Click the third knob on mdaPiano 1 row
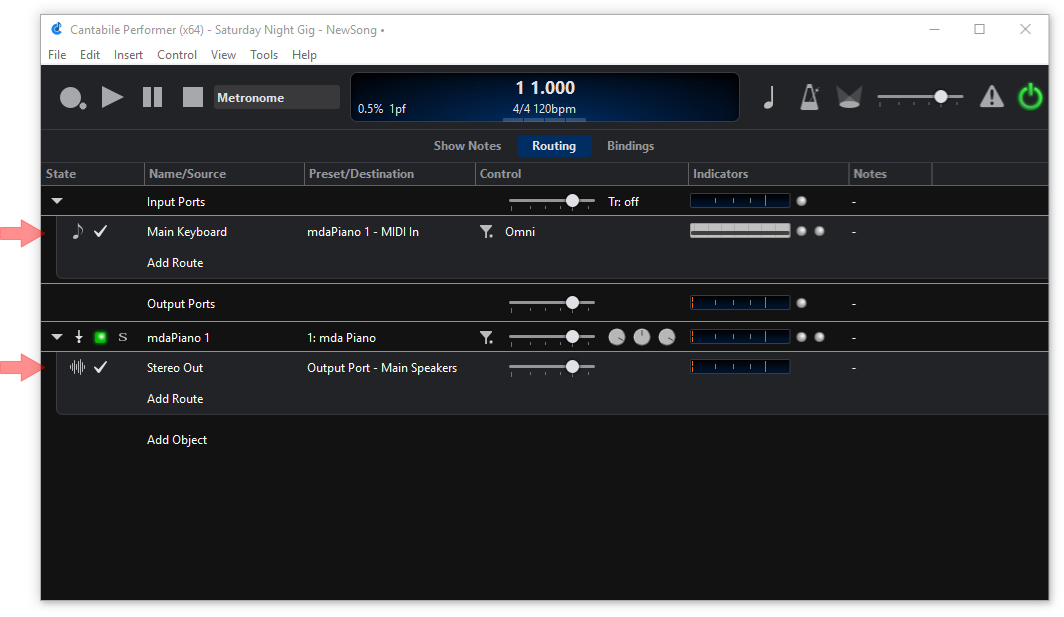The height and width of the screenshot is (617, 1064). pyautogui.click(x=667, y=337)
